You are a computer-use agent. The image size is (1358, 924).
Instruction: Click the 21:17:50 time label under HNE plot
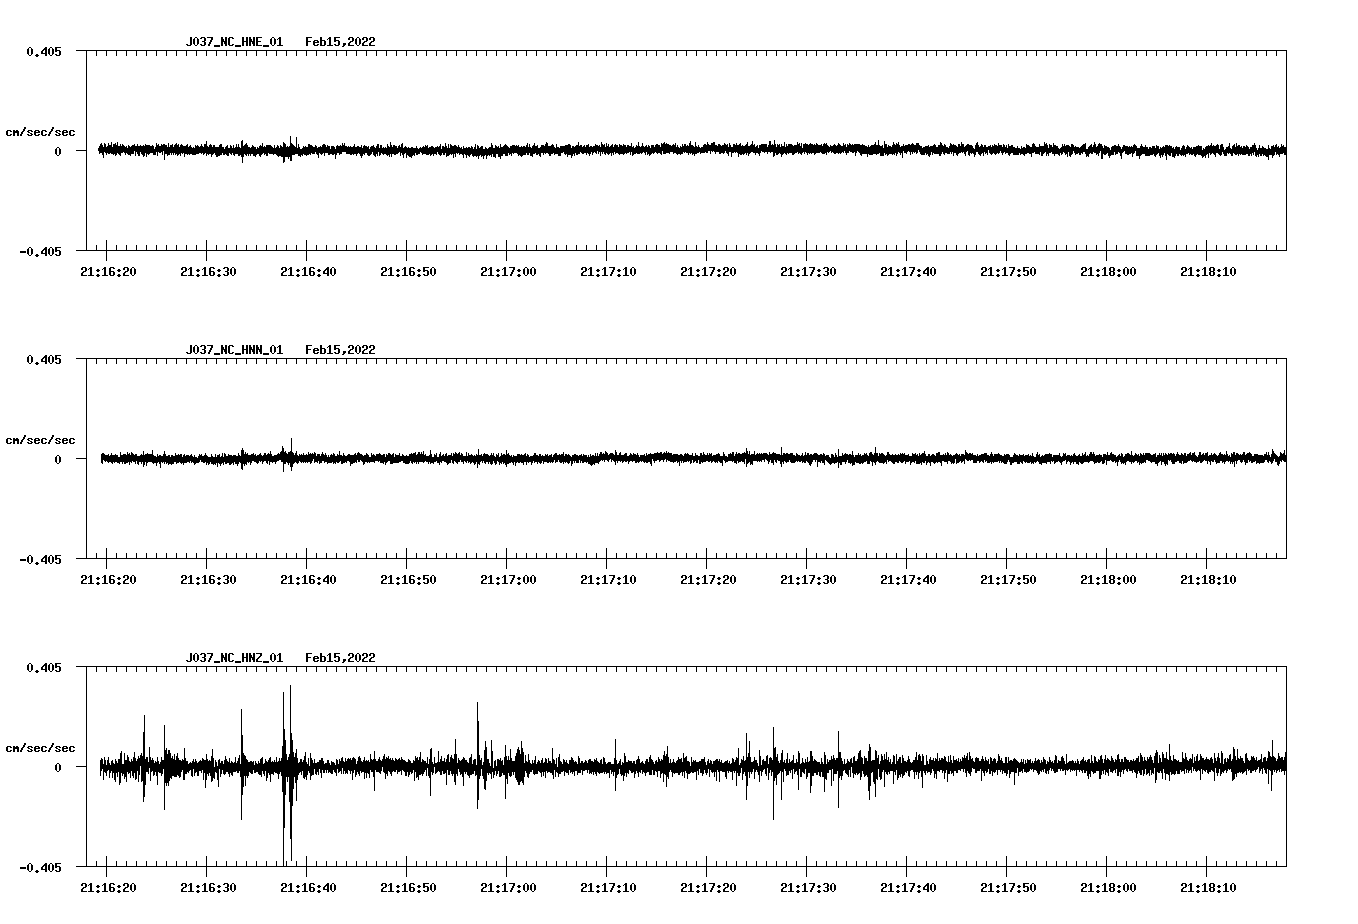[1008, 272]
